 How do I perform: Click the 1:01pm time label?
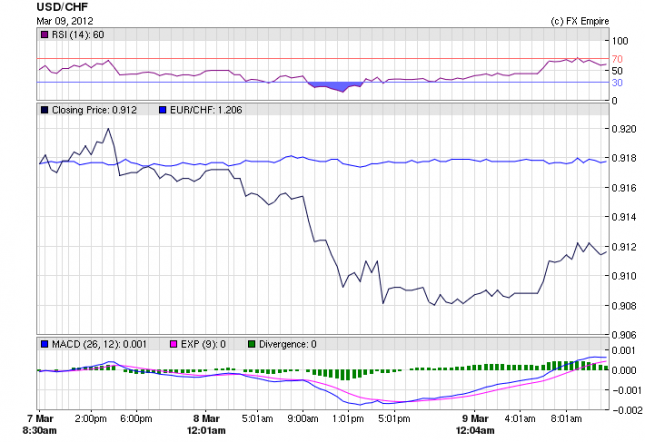(348, 419)
